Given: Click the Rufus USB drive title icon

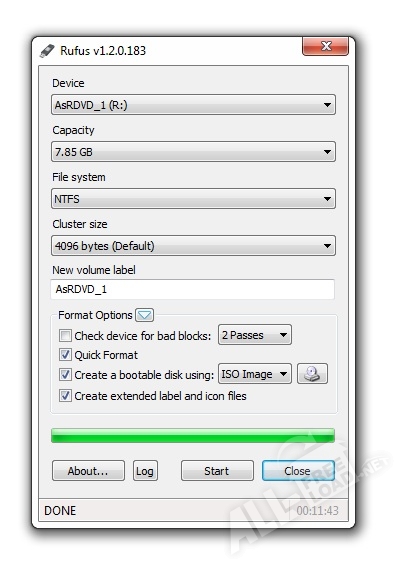Looking at the screenshot, I should 47,51.
